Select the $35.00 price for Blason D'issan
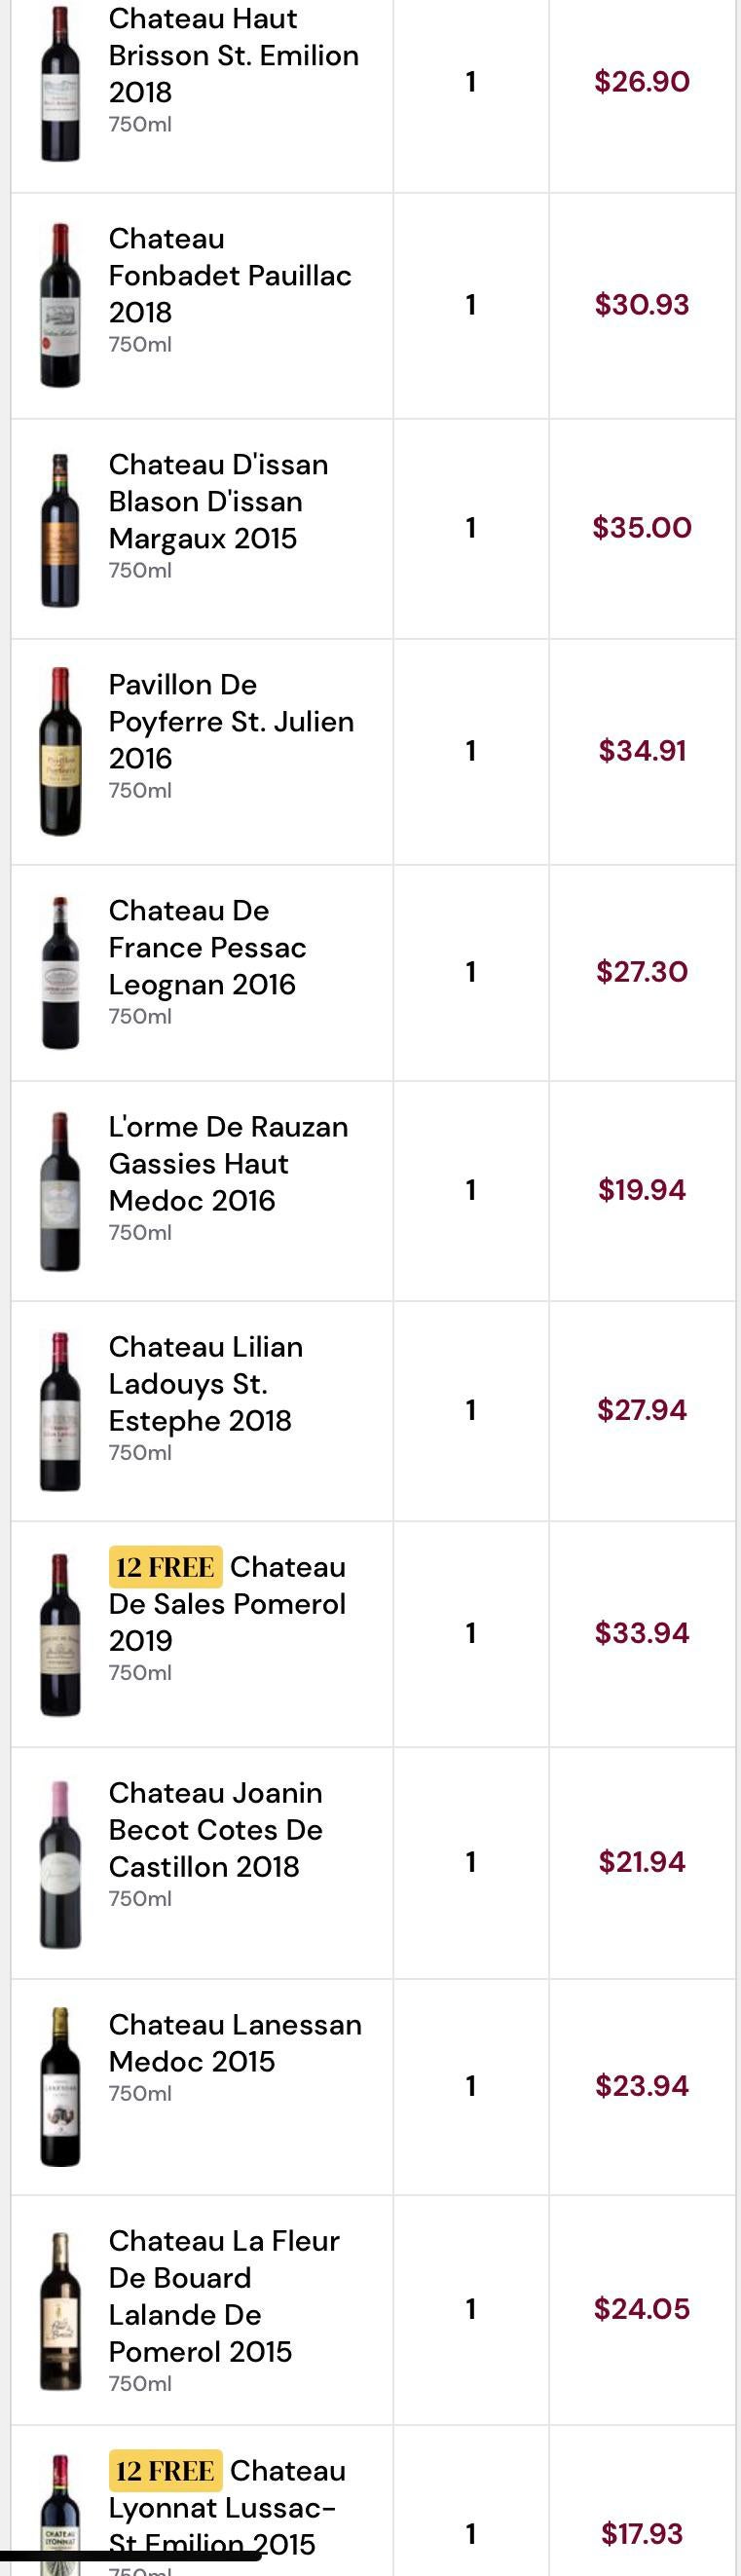This screenshot has height=2576, width=741. pos(642,527)
